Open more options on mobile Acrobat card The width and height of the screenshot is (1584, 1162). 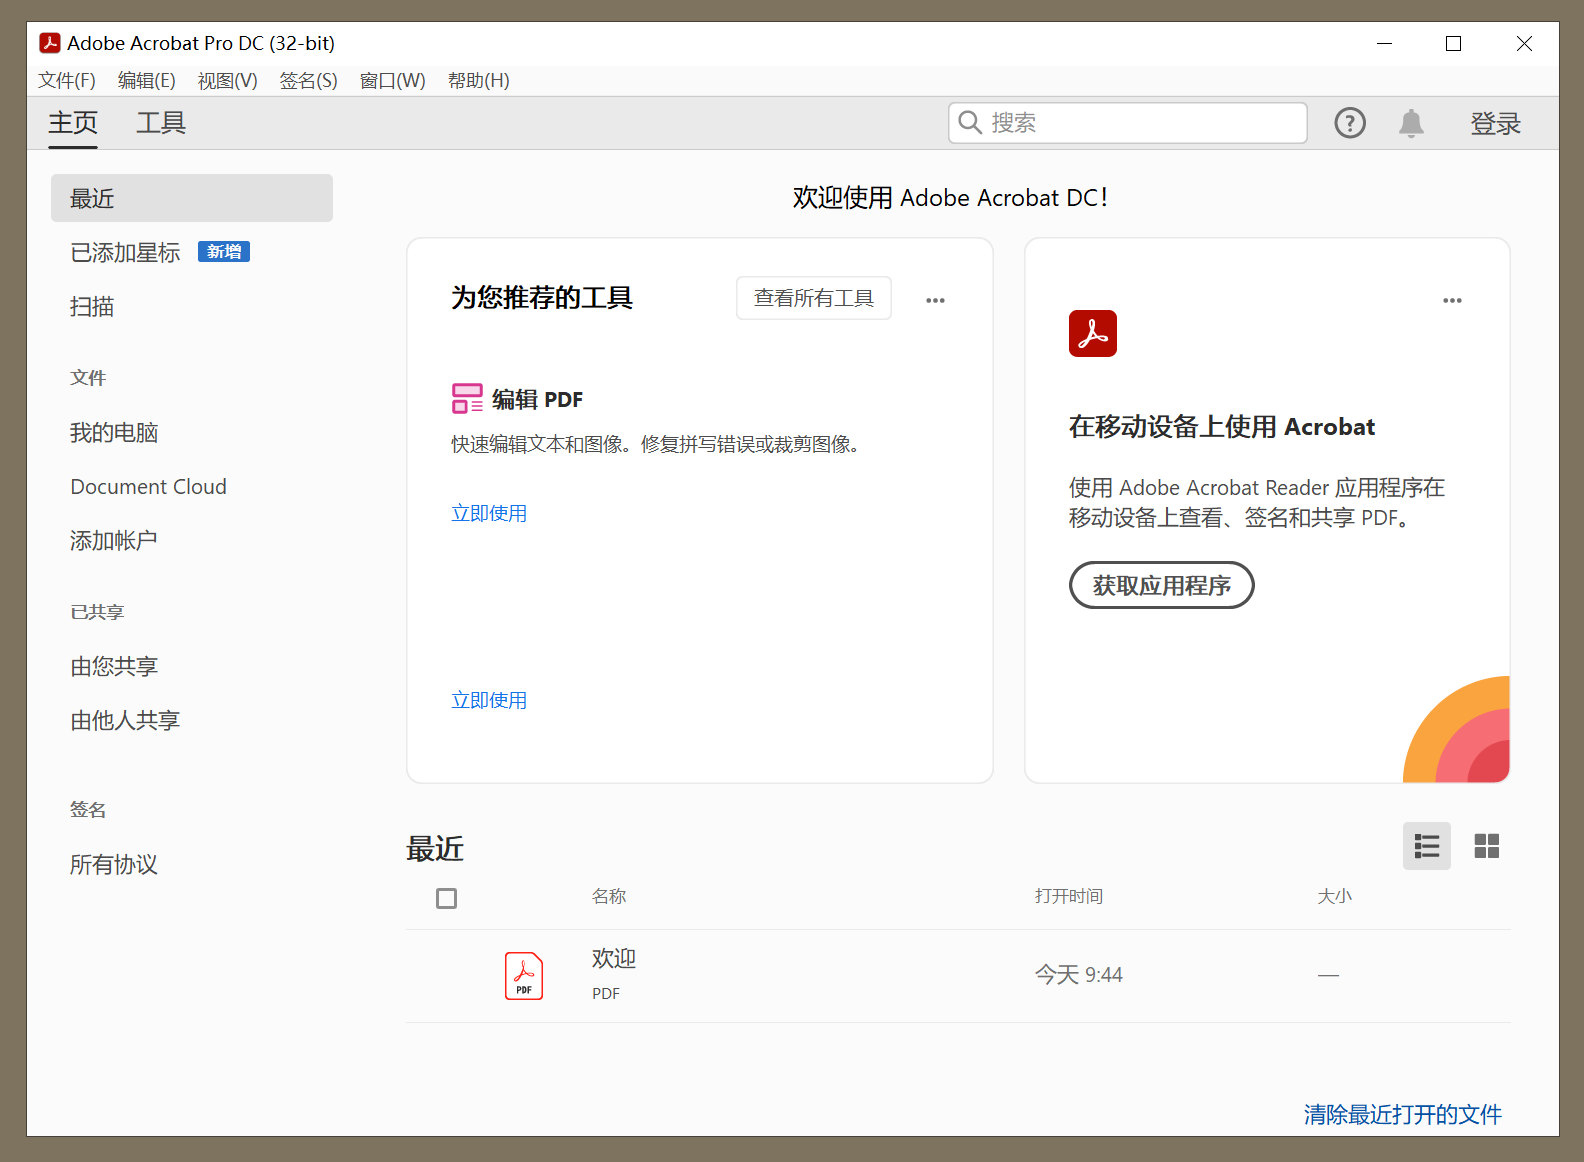pos(1452,300)
